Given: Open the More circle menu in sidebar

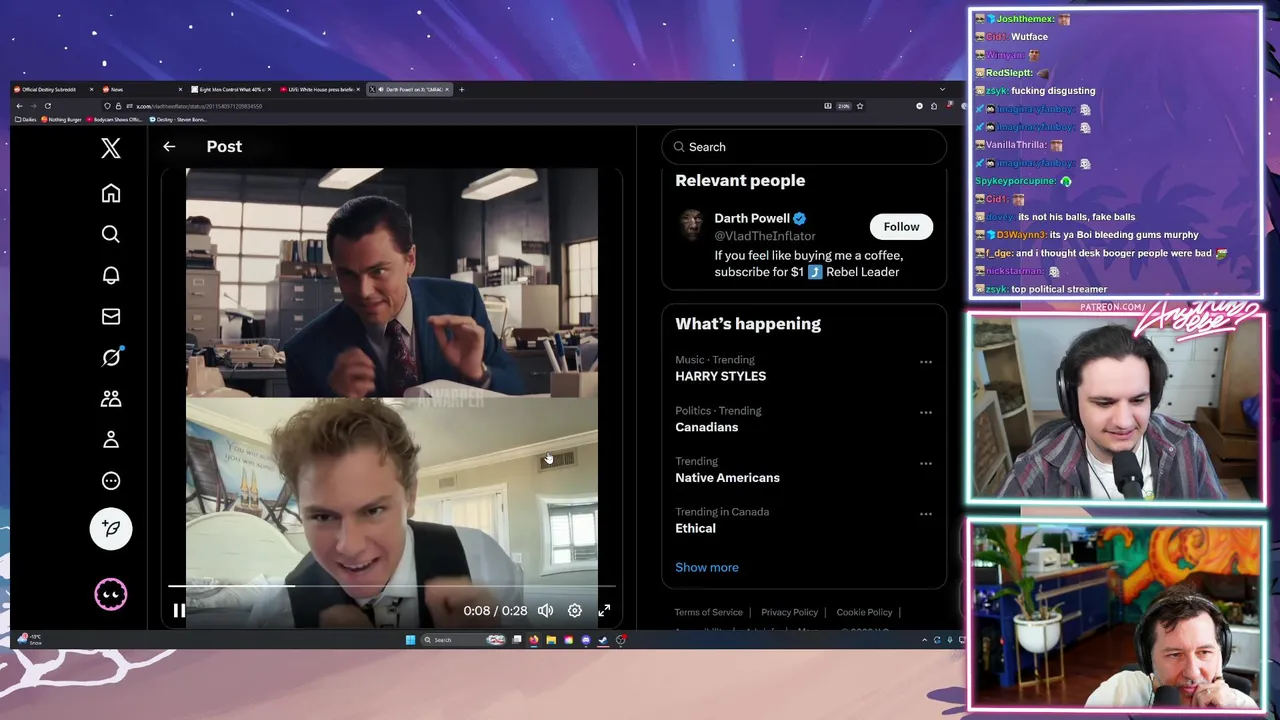Looking at the screenshot, I should (x=111, y=480).
